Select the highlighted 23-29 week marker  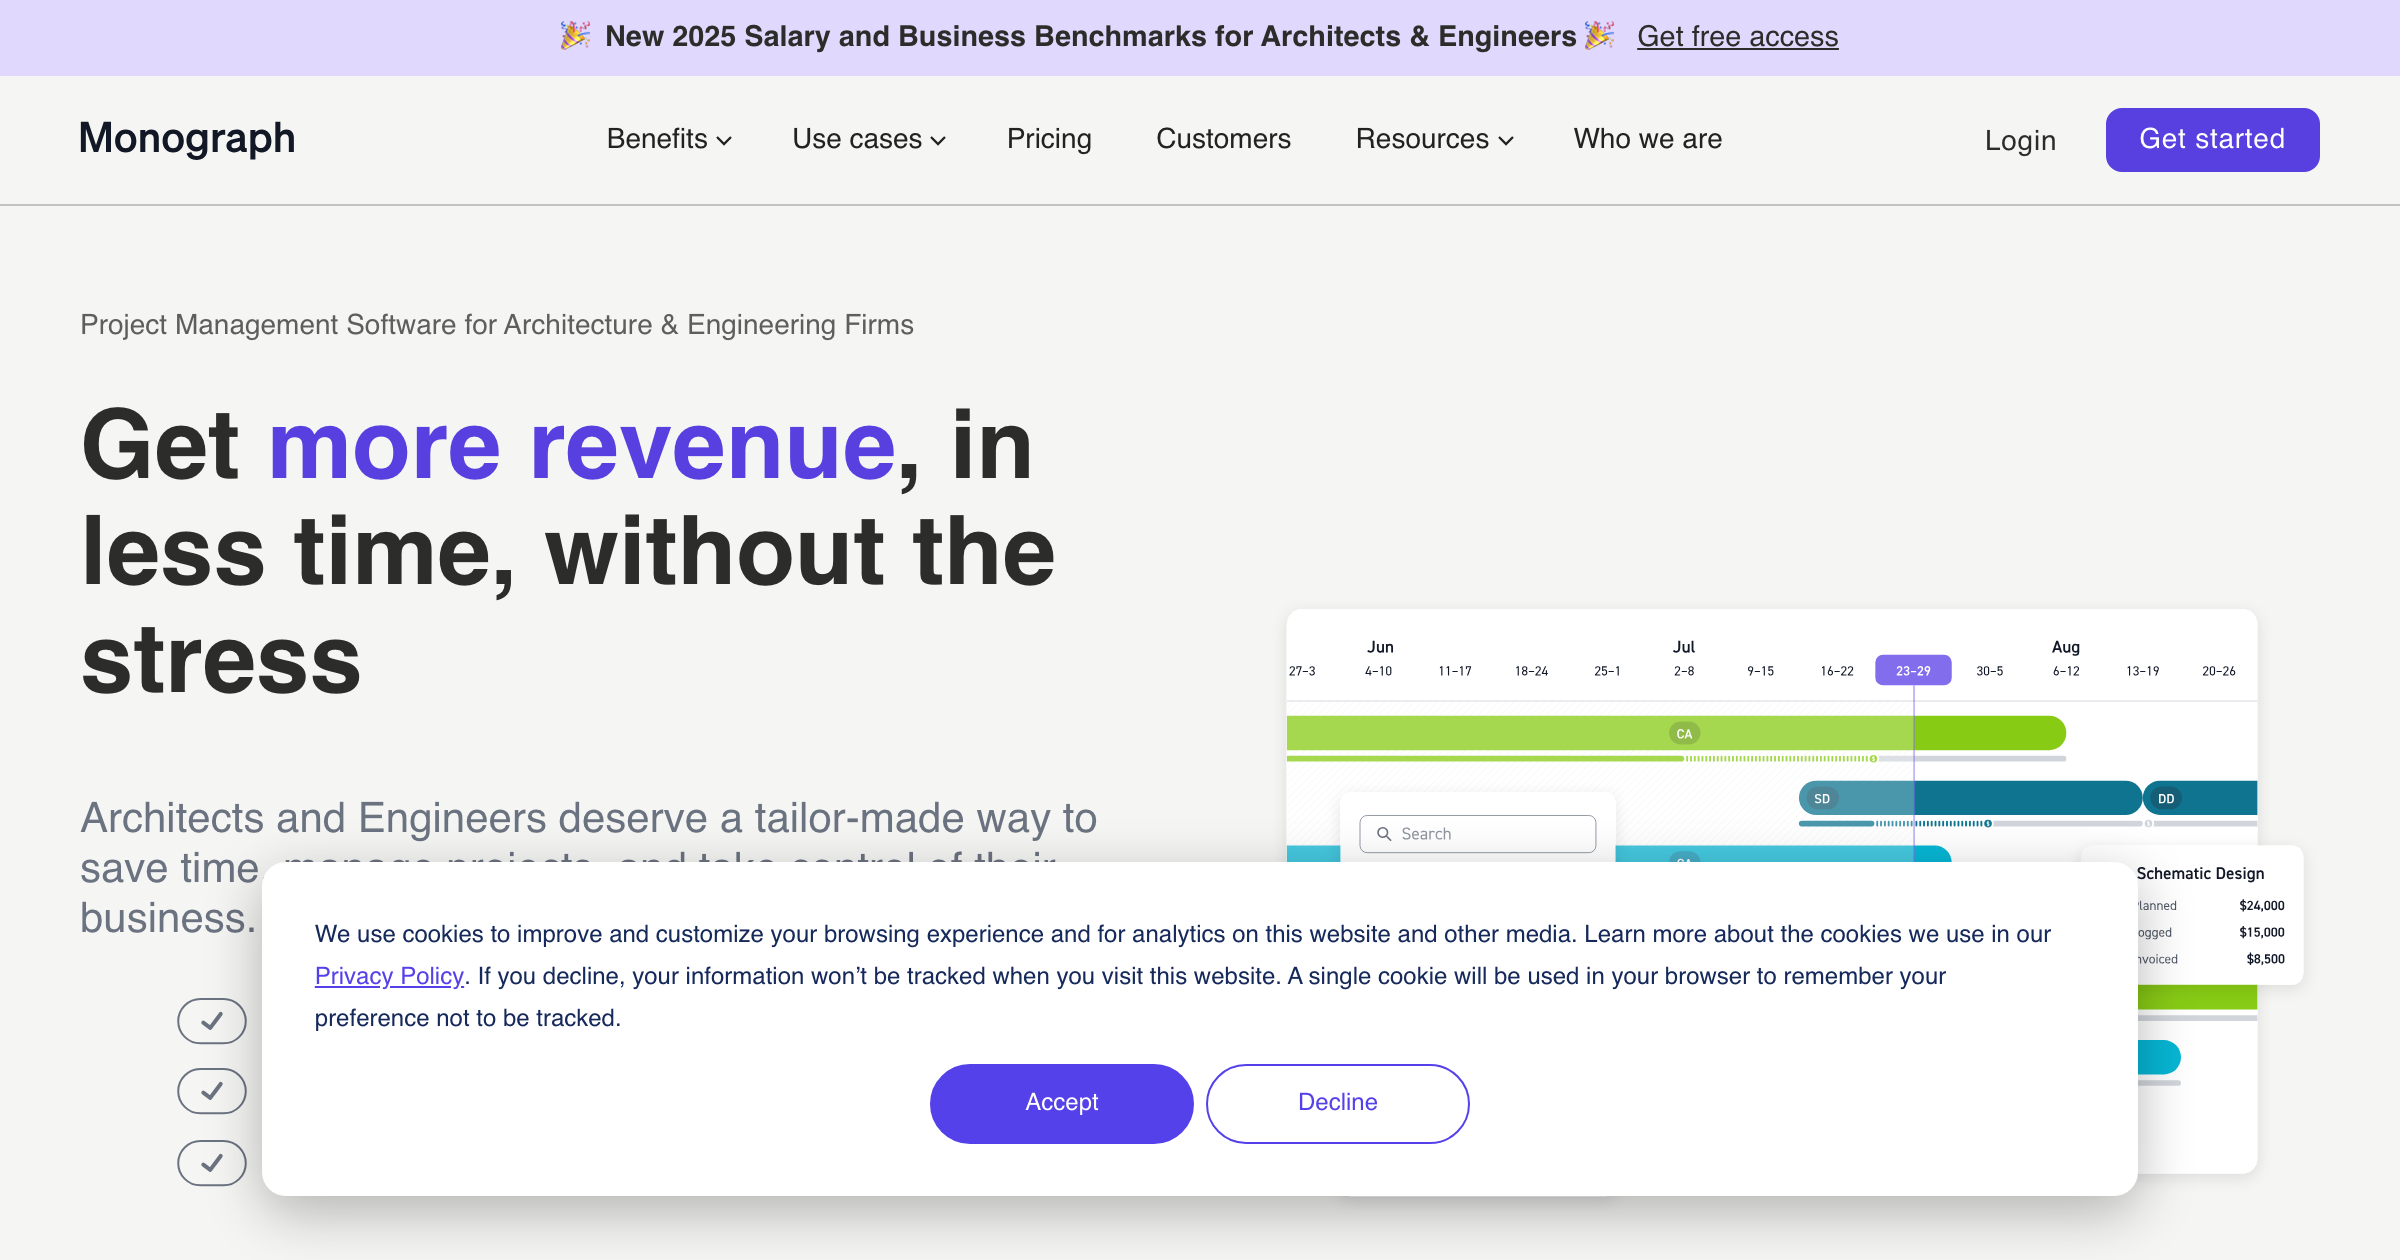click(x=1913, y=670)
